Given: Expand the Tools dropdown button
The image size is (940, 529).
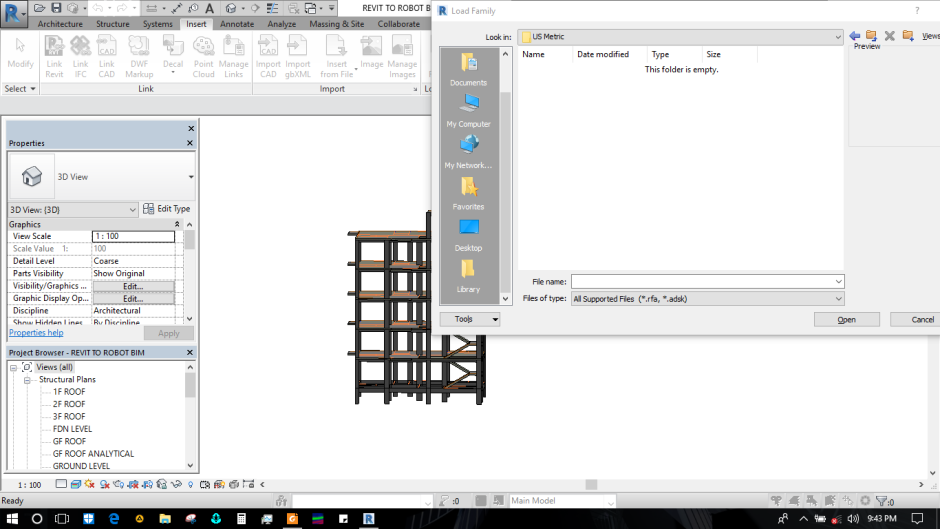Looking at the screenshot, I should (470, 319).
